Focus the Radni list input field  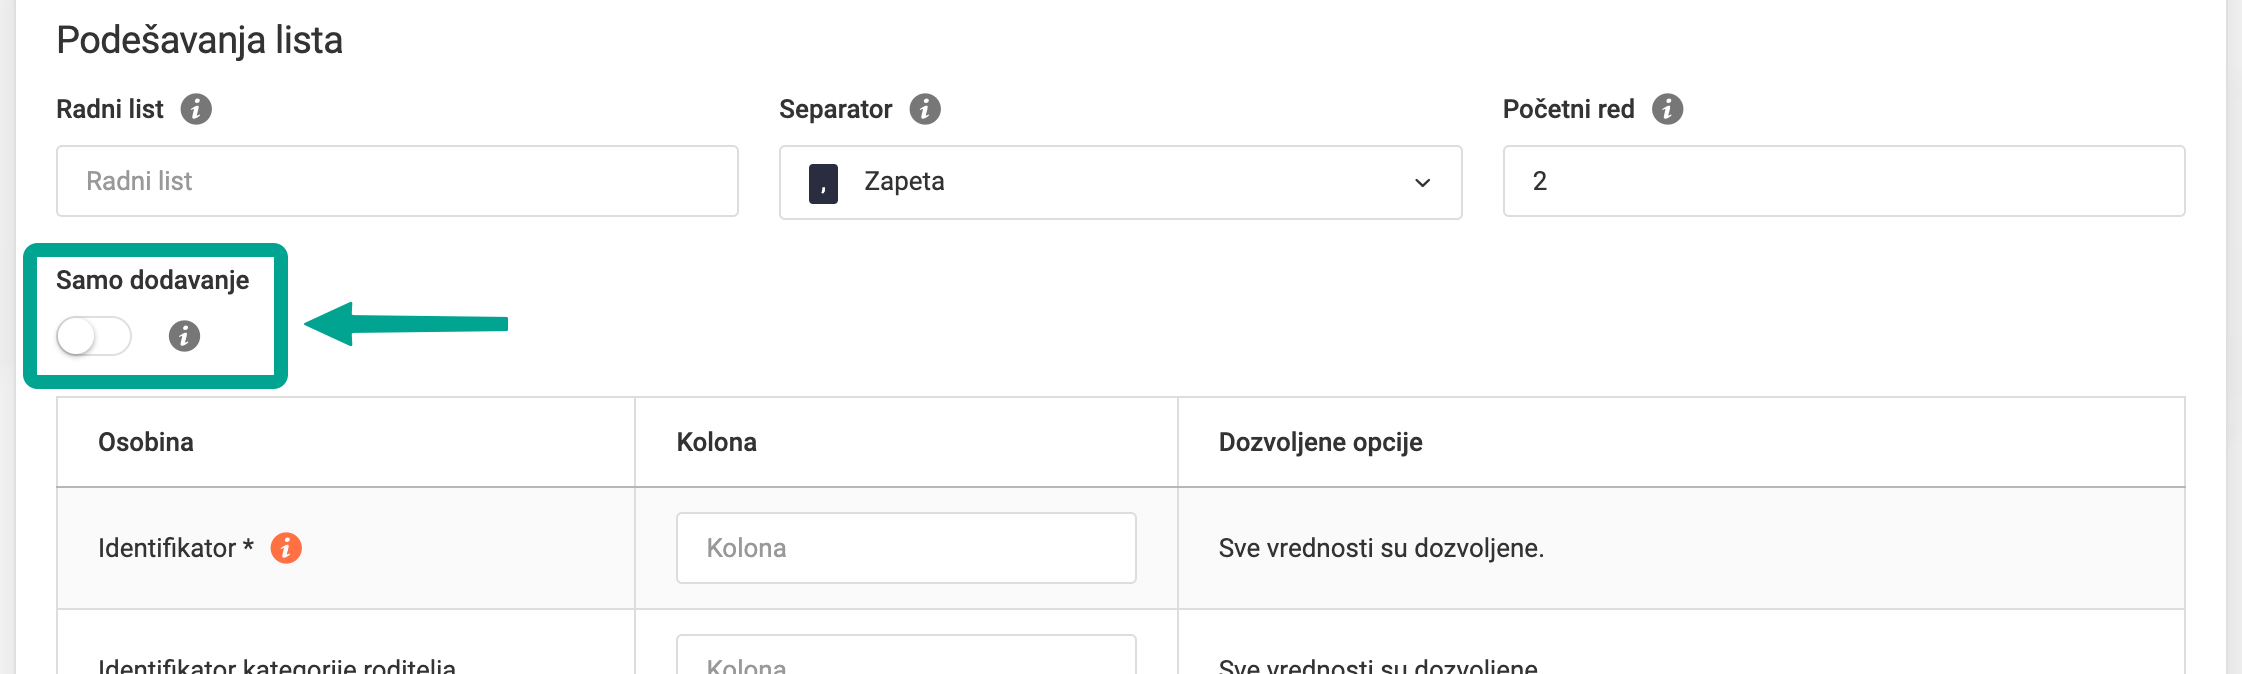click(x=397, y=181)
